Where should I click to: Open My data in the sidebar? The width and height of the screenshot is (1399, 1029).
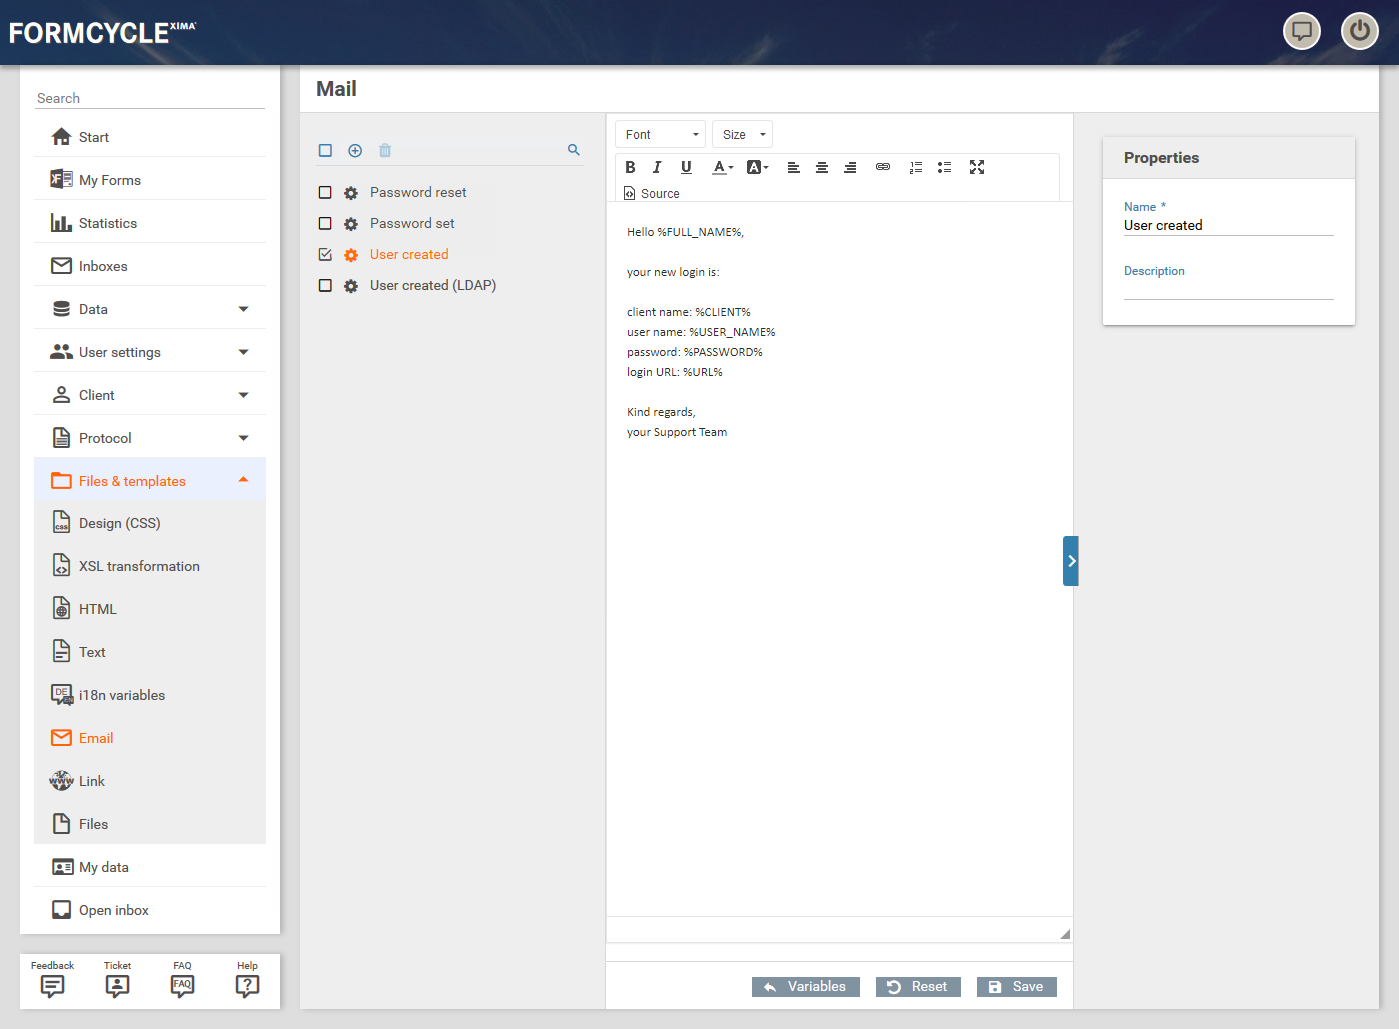[150, 867]
